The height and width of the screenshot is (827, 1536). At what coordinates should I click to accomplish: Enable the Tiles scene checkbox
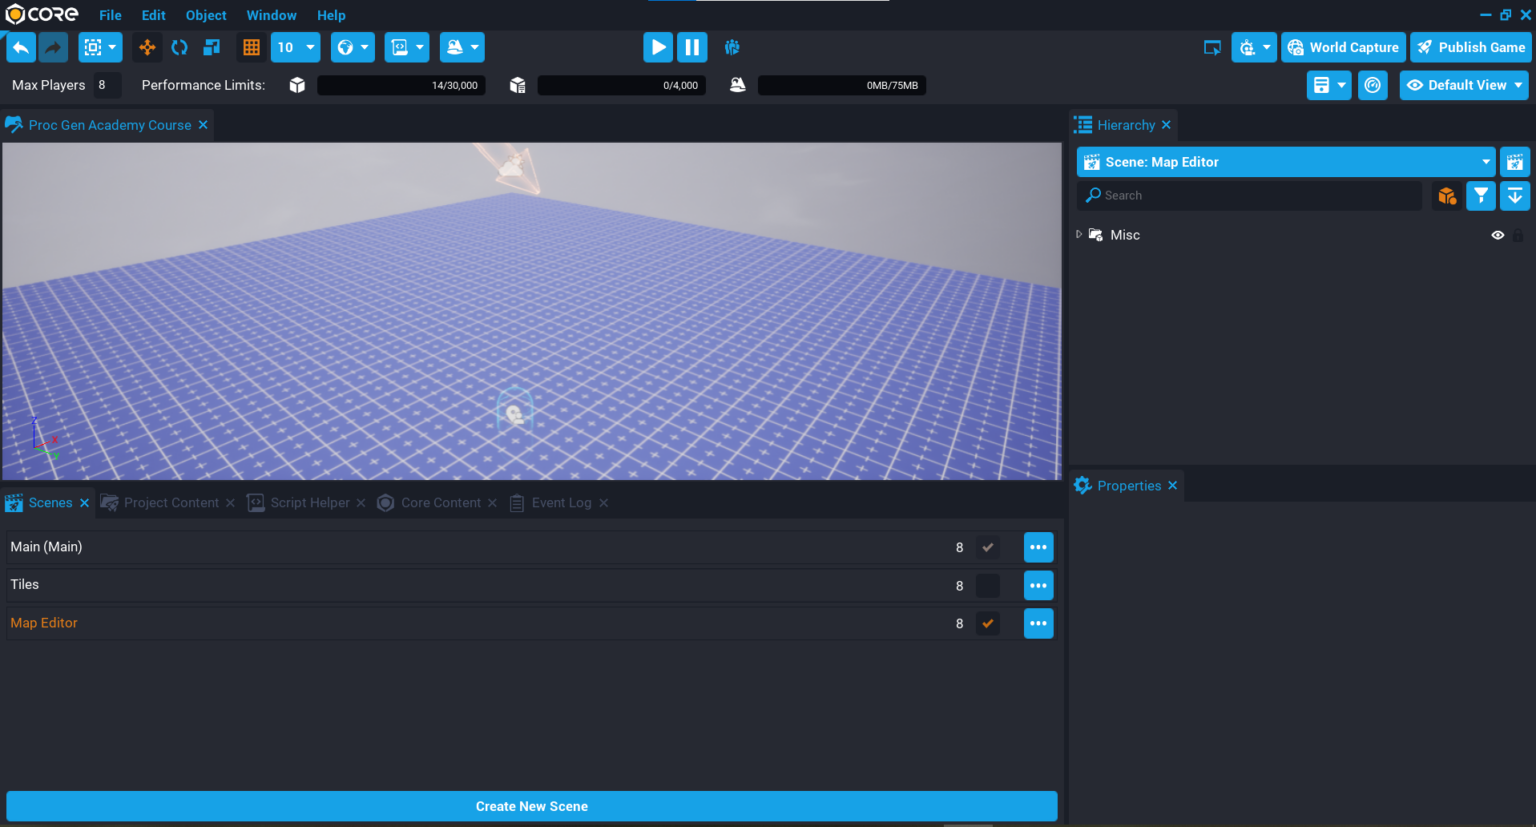point(988,585)
